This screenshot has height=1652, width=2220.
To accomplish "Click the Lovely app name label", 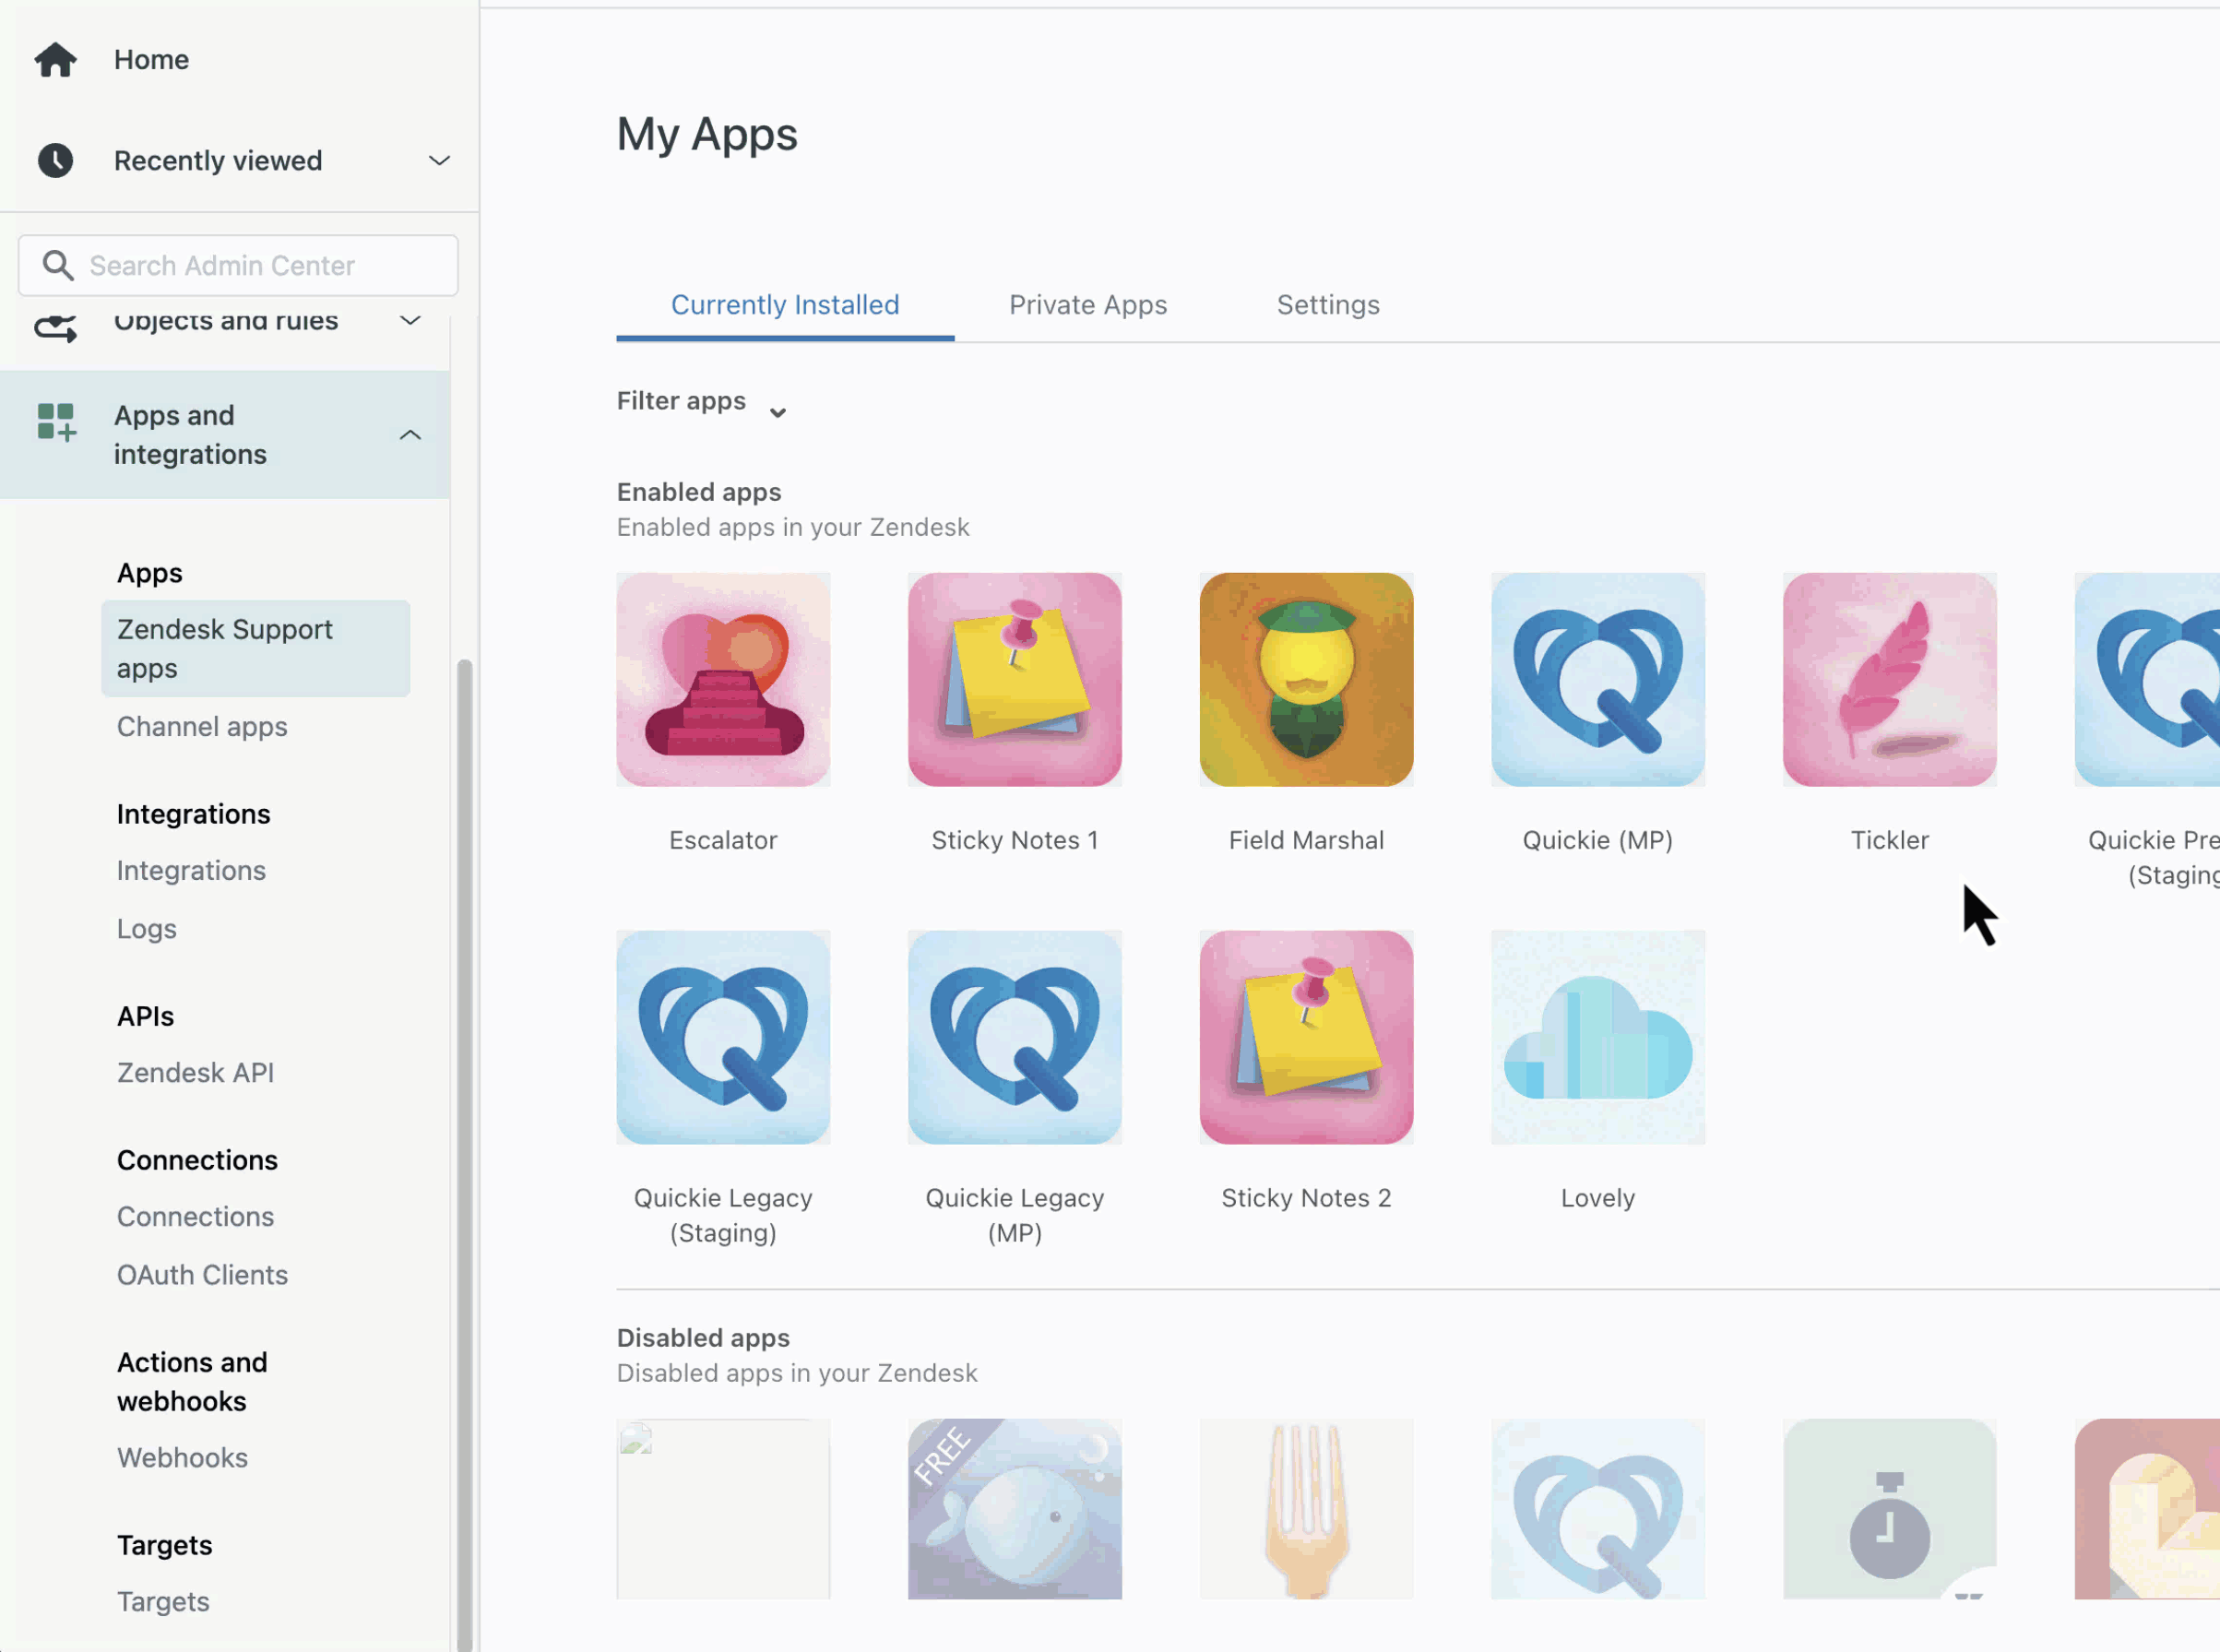I will (x=1597, y=1198).
